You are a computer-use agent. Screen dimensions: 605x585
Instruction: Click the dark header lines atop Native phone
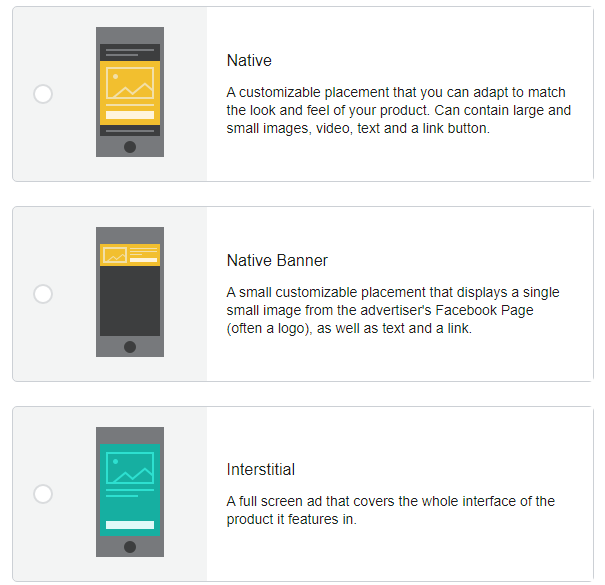(x=130, y=52)
